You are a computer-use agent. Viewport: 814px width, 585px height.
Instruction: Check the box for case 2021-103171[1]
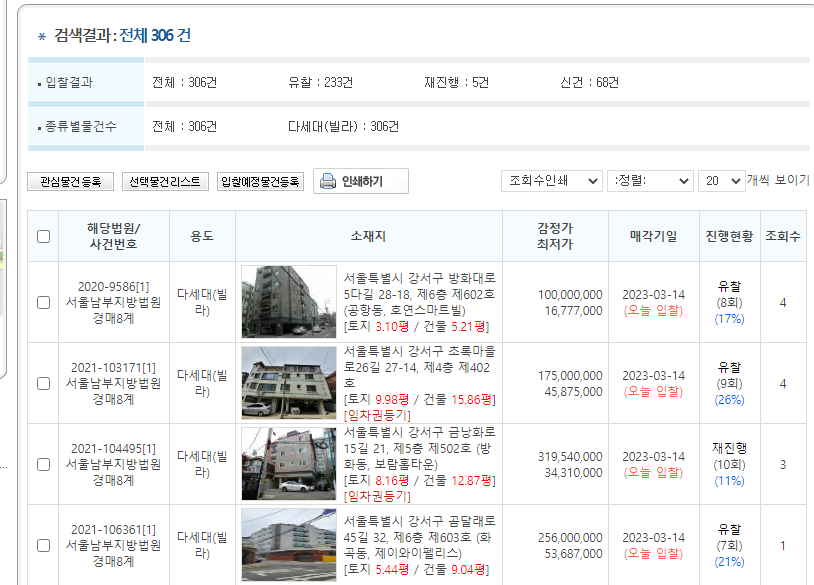point(44,384)
